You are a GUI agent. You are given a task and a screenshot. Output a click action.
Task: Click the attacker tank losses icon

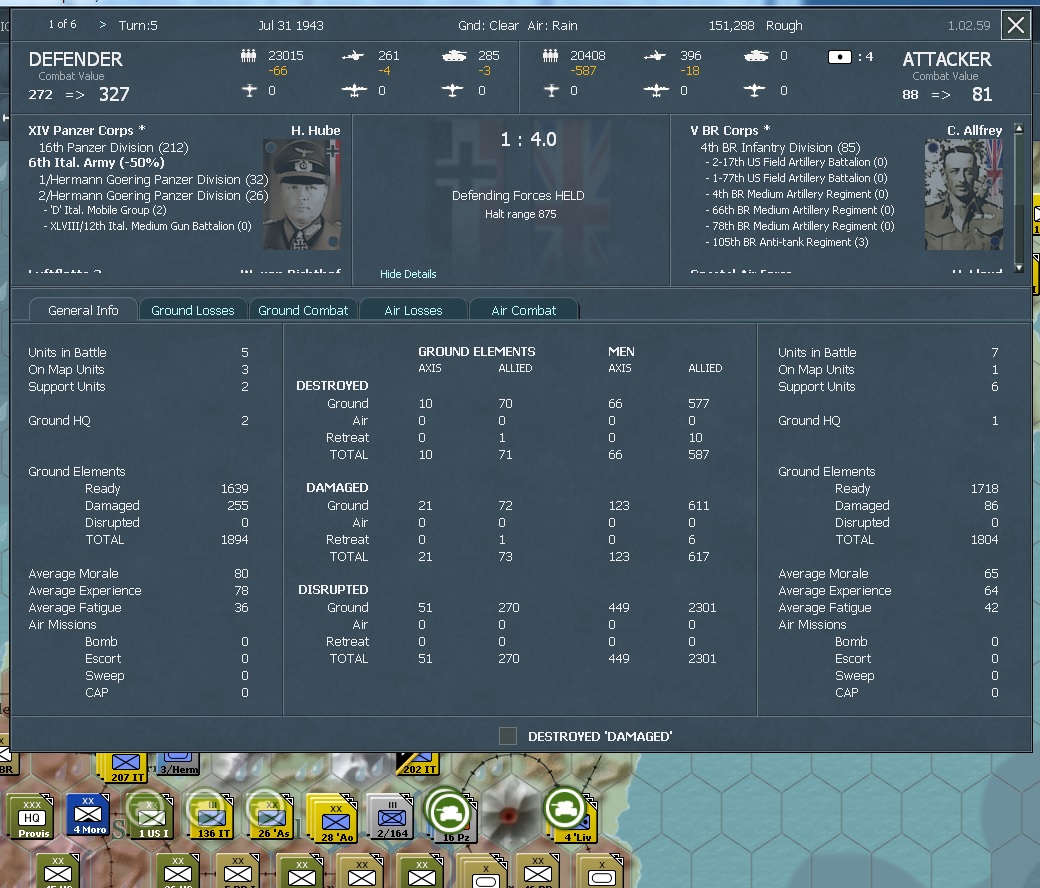[758, 56]
